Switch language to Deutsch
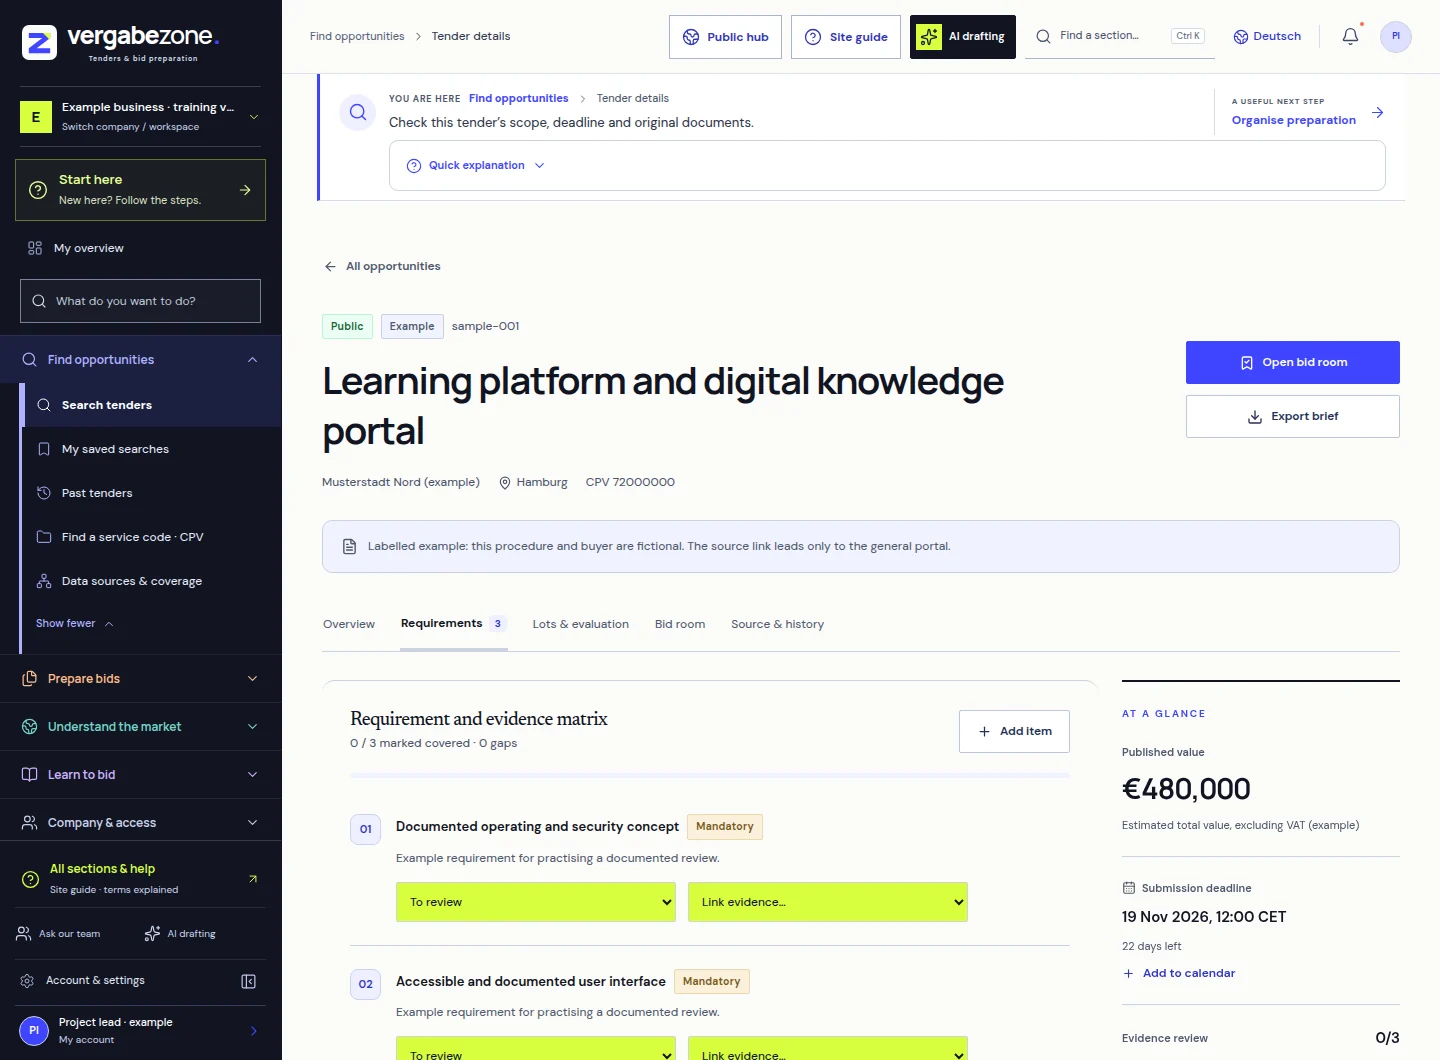 point(1267,36)
